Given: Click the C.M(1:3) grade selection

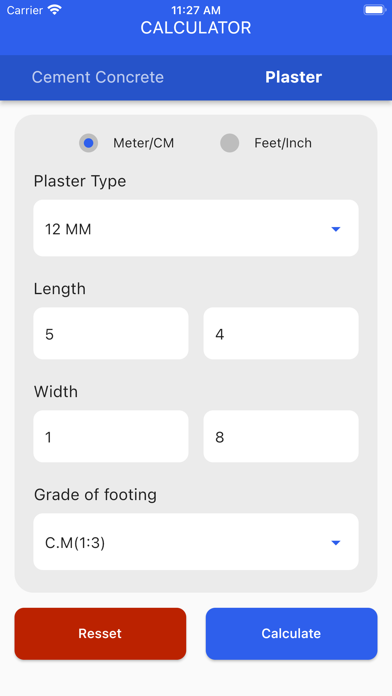Looking at the screenshot, I should pos(196,542).
